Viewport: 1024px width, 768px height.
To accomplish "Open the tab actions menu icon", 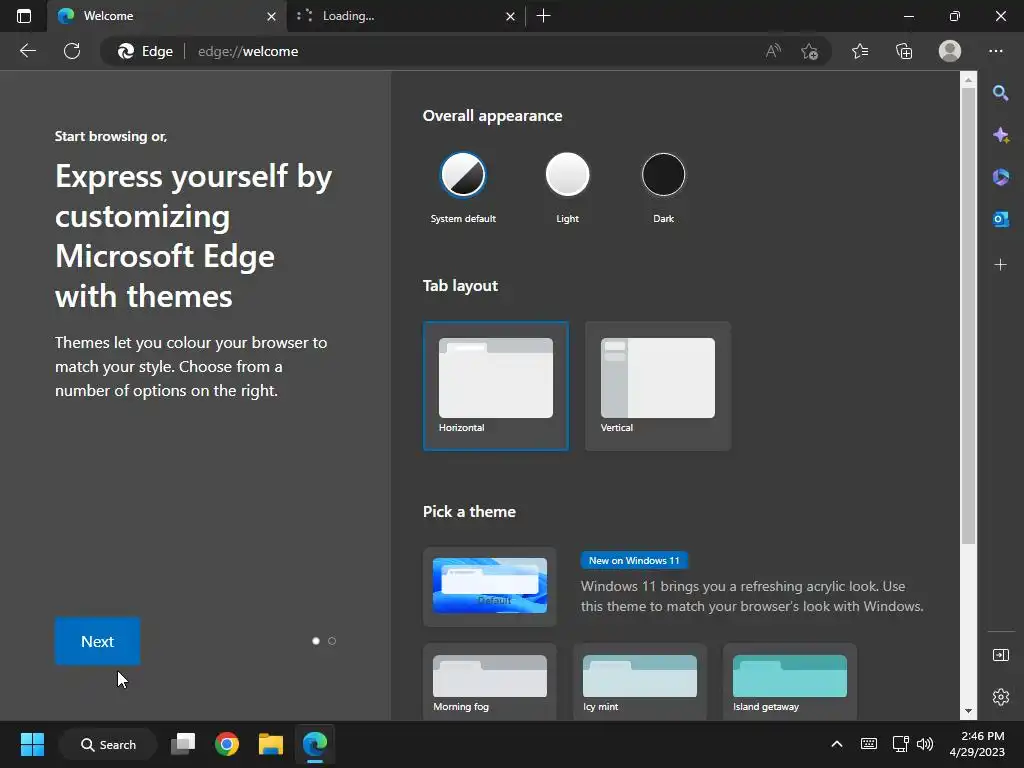I will point(24,16).
